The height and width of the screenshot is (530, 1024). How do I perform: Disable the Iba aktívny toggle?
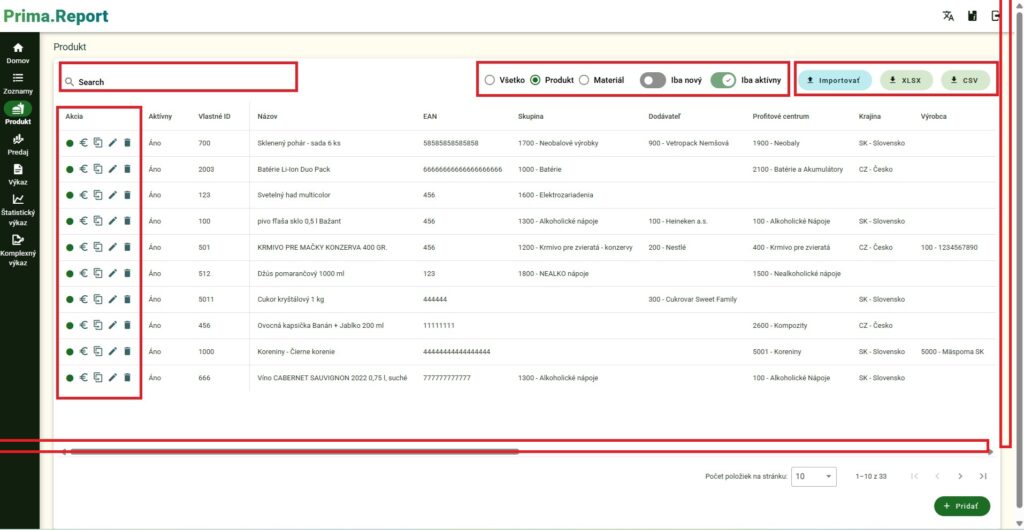tap(723, 80)
